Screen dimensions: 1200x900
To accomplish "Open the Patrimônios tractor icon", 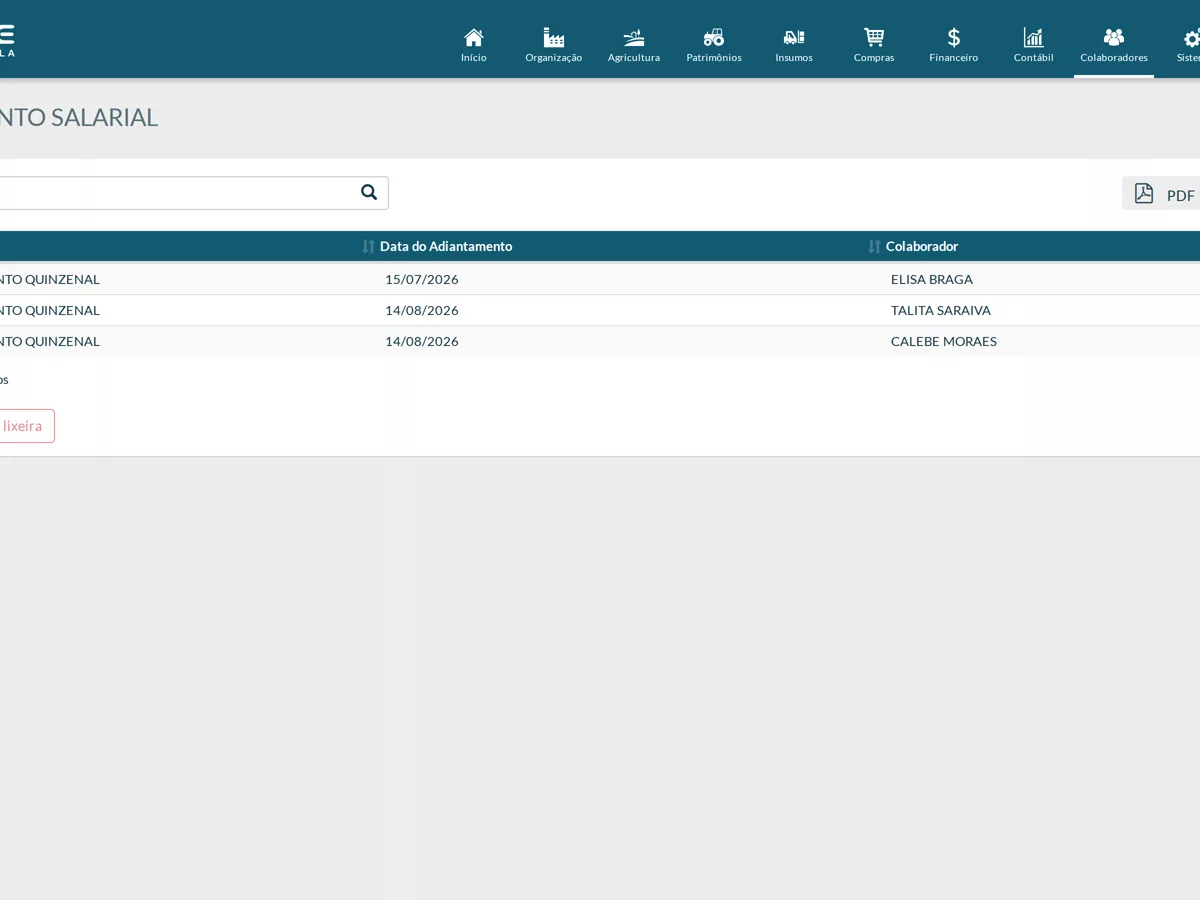I will click(714, 38).
